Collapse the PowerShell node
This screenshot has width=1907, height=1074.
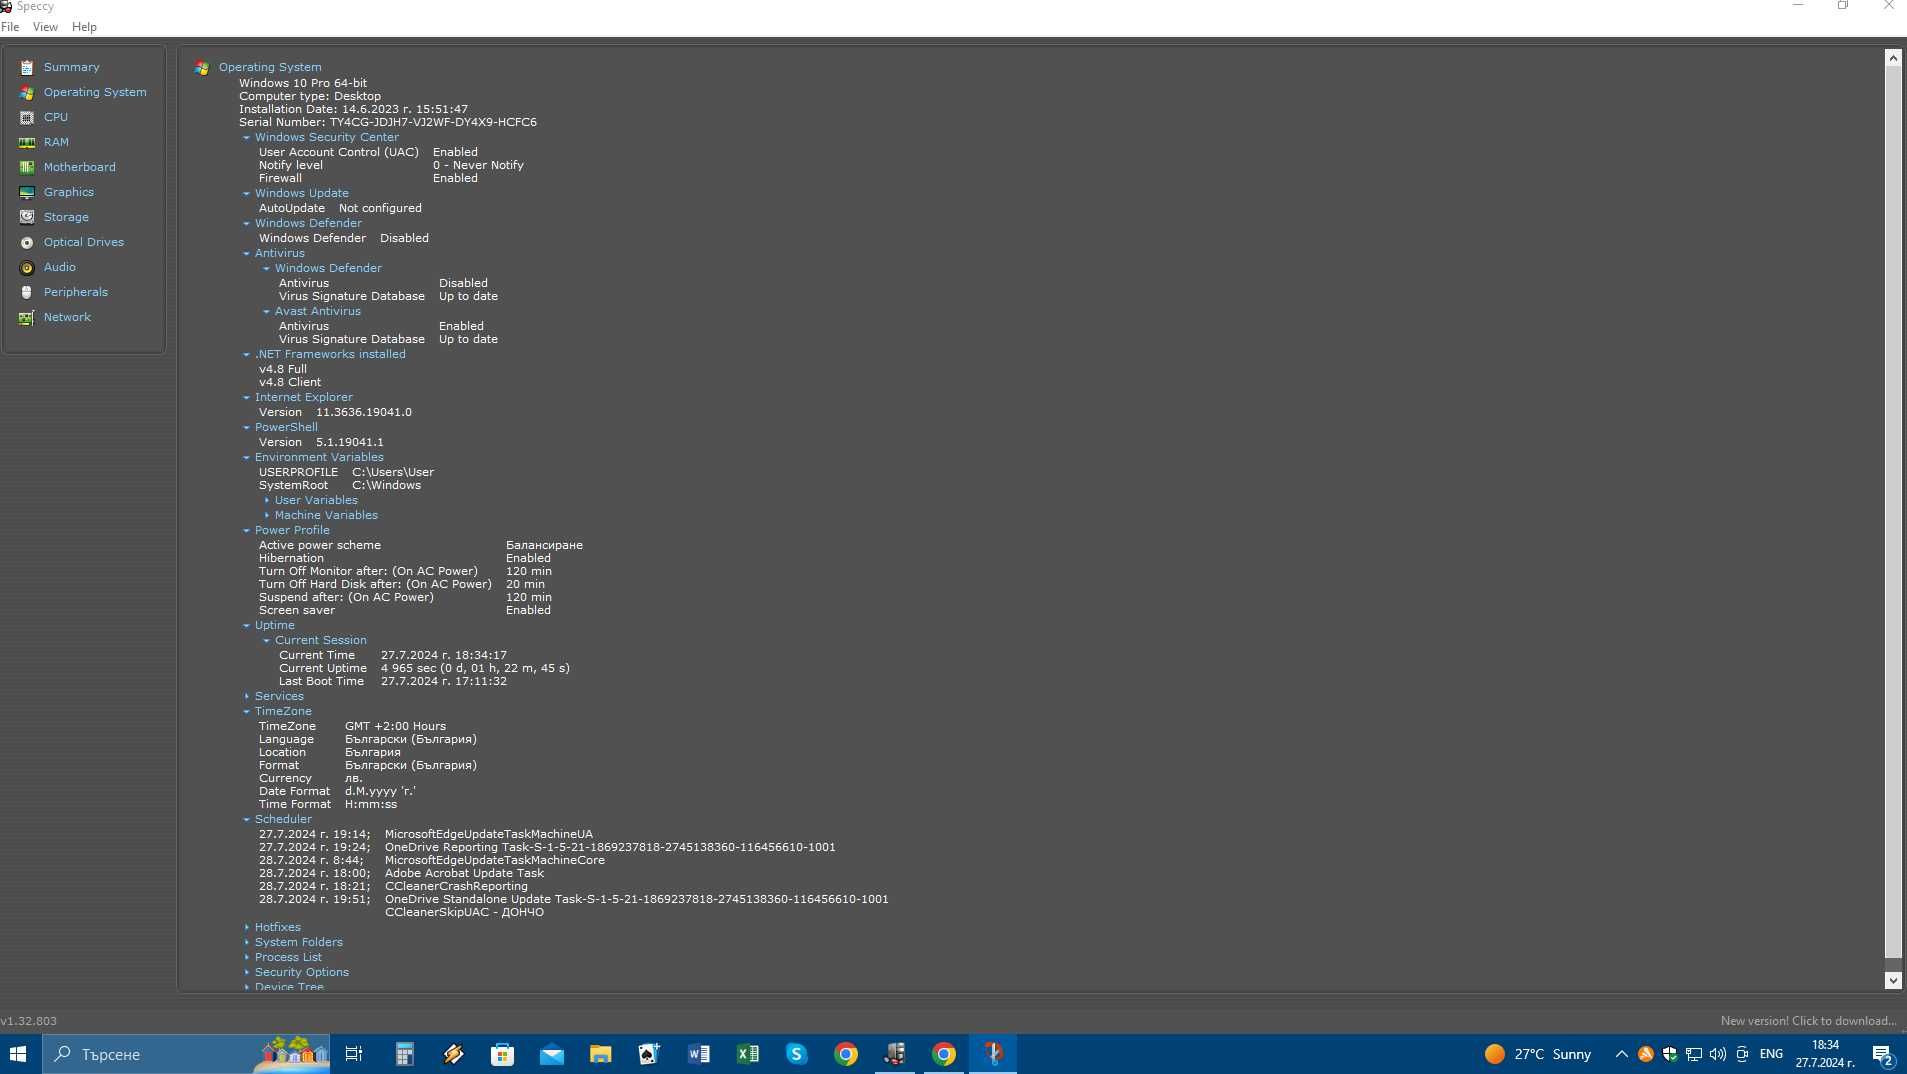click(246, 428)
